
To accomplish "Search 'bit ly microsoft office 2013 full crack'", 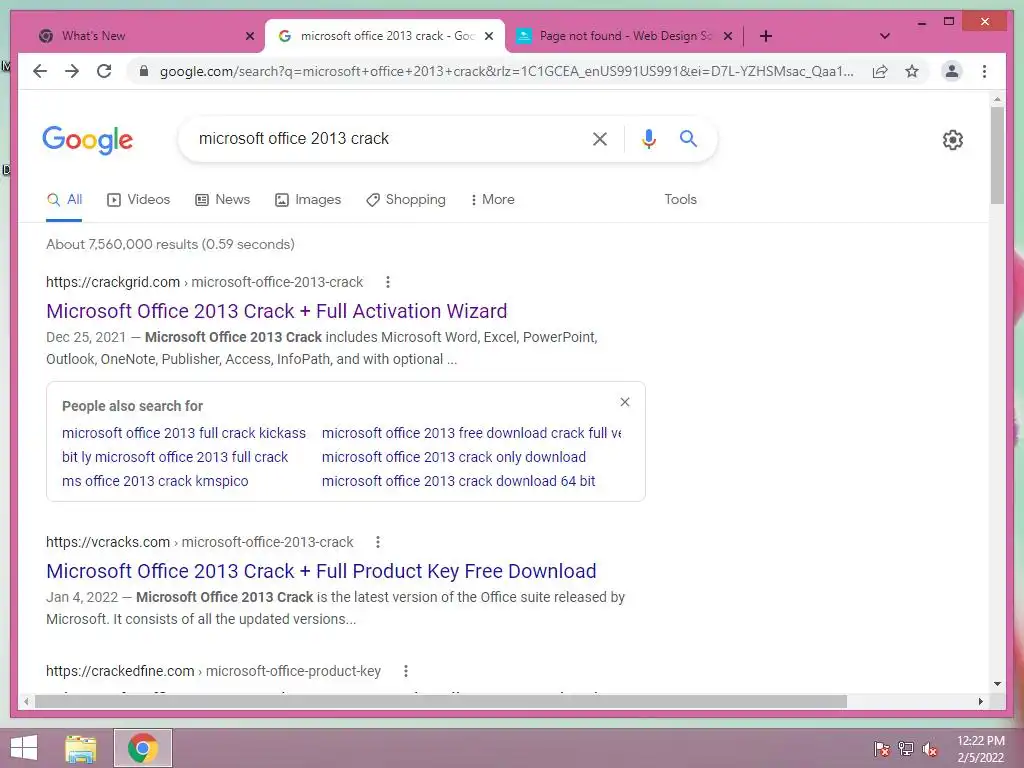I will tap(174, 457).
